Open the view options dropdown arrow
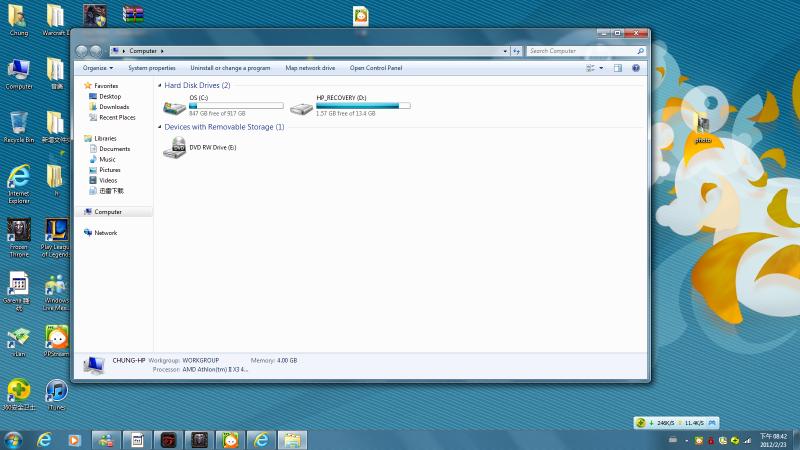800x450 pixels. pos(601,68)
